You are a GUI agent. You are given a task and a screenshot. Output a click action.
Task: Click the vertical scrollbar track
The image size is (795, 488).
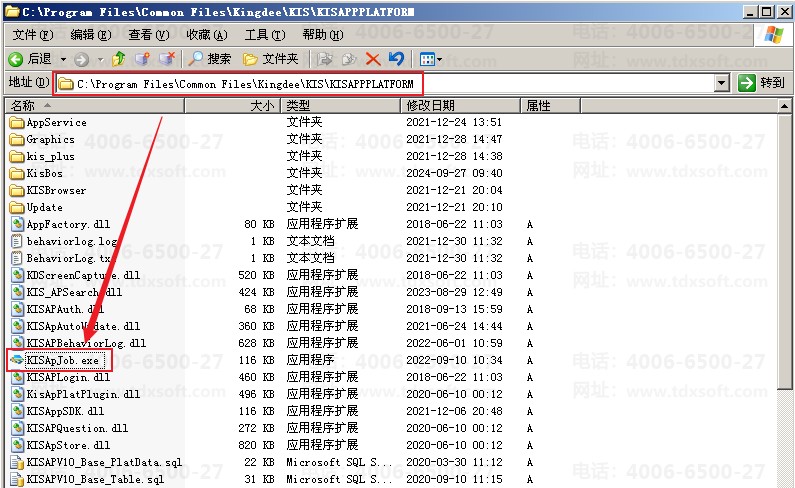(x=784, y=436)
